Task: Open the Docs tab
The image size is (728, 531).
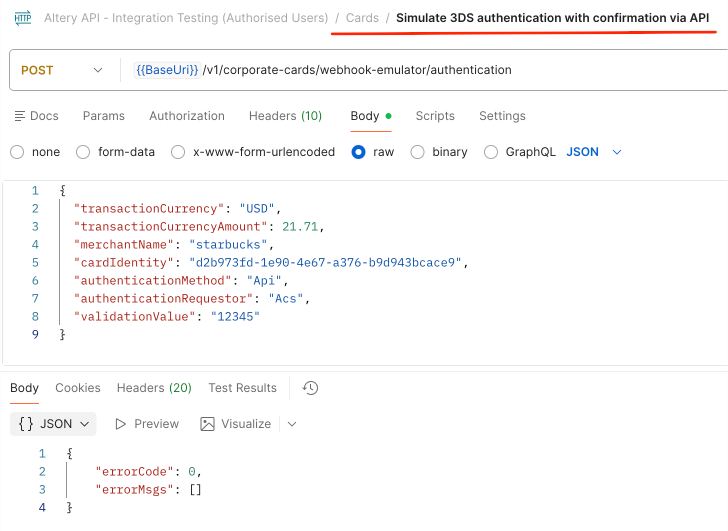Action: 37,116
